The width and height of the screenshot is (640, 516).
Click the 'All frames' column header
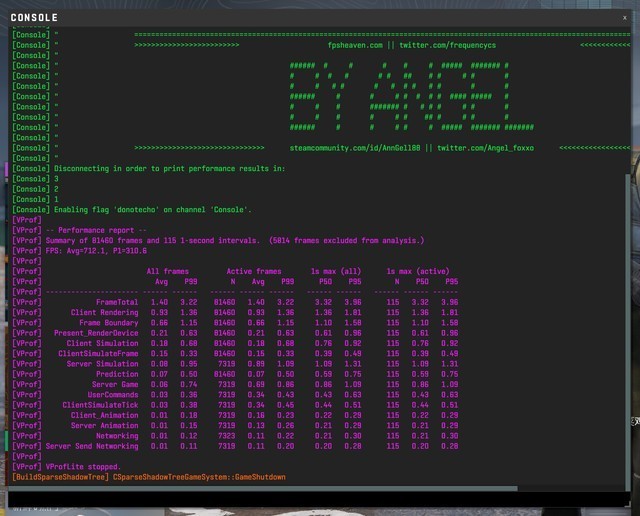click(x=168, y=271)
